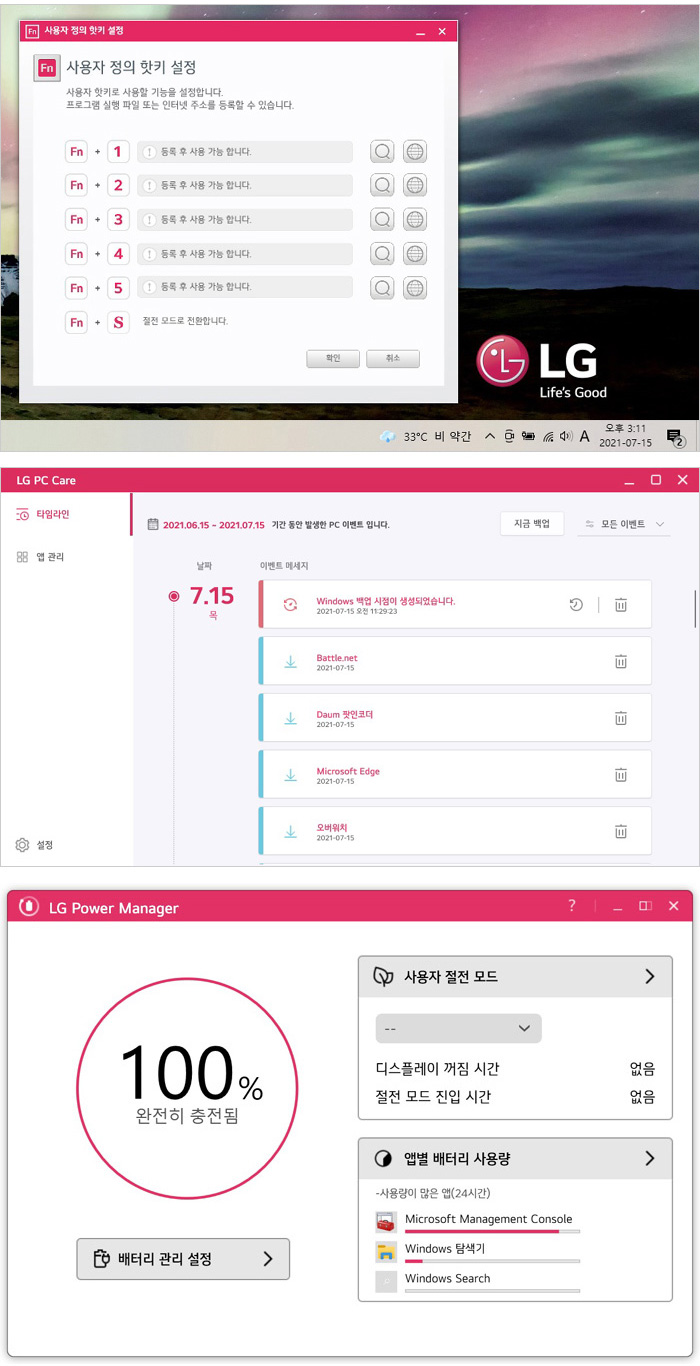The height and width of the screenshot is (1366, 700).
Task: Click the Fn+2 hotkey registration field
Action: pos(245,186)
